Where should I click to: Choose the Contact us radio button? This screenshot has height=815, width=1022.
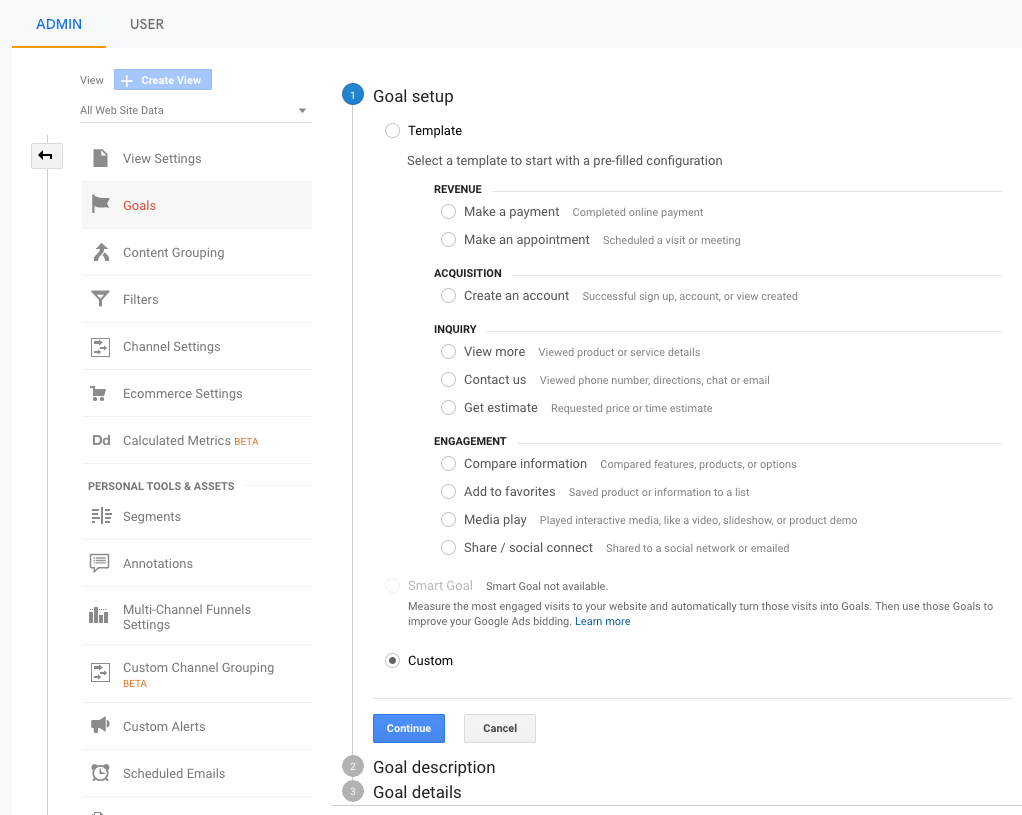tap(448, 380)
